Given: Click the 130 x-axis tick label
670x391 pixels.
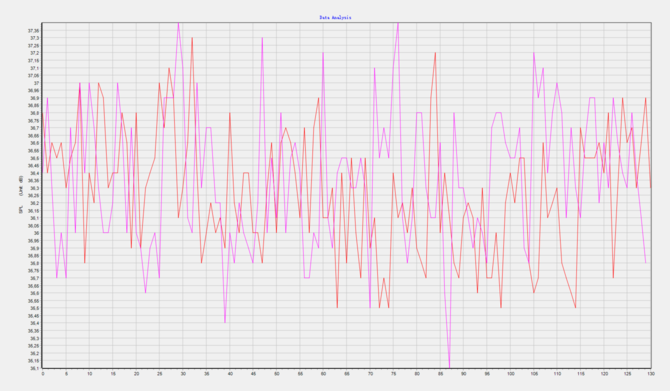Looking at the screenshot, I should [651, 373].
